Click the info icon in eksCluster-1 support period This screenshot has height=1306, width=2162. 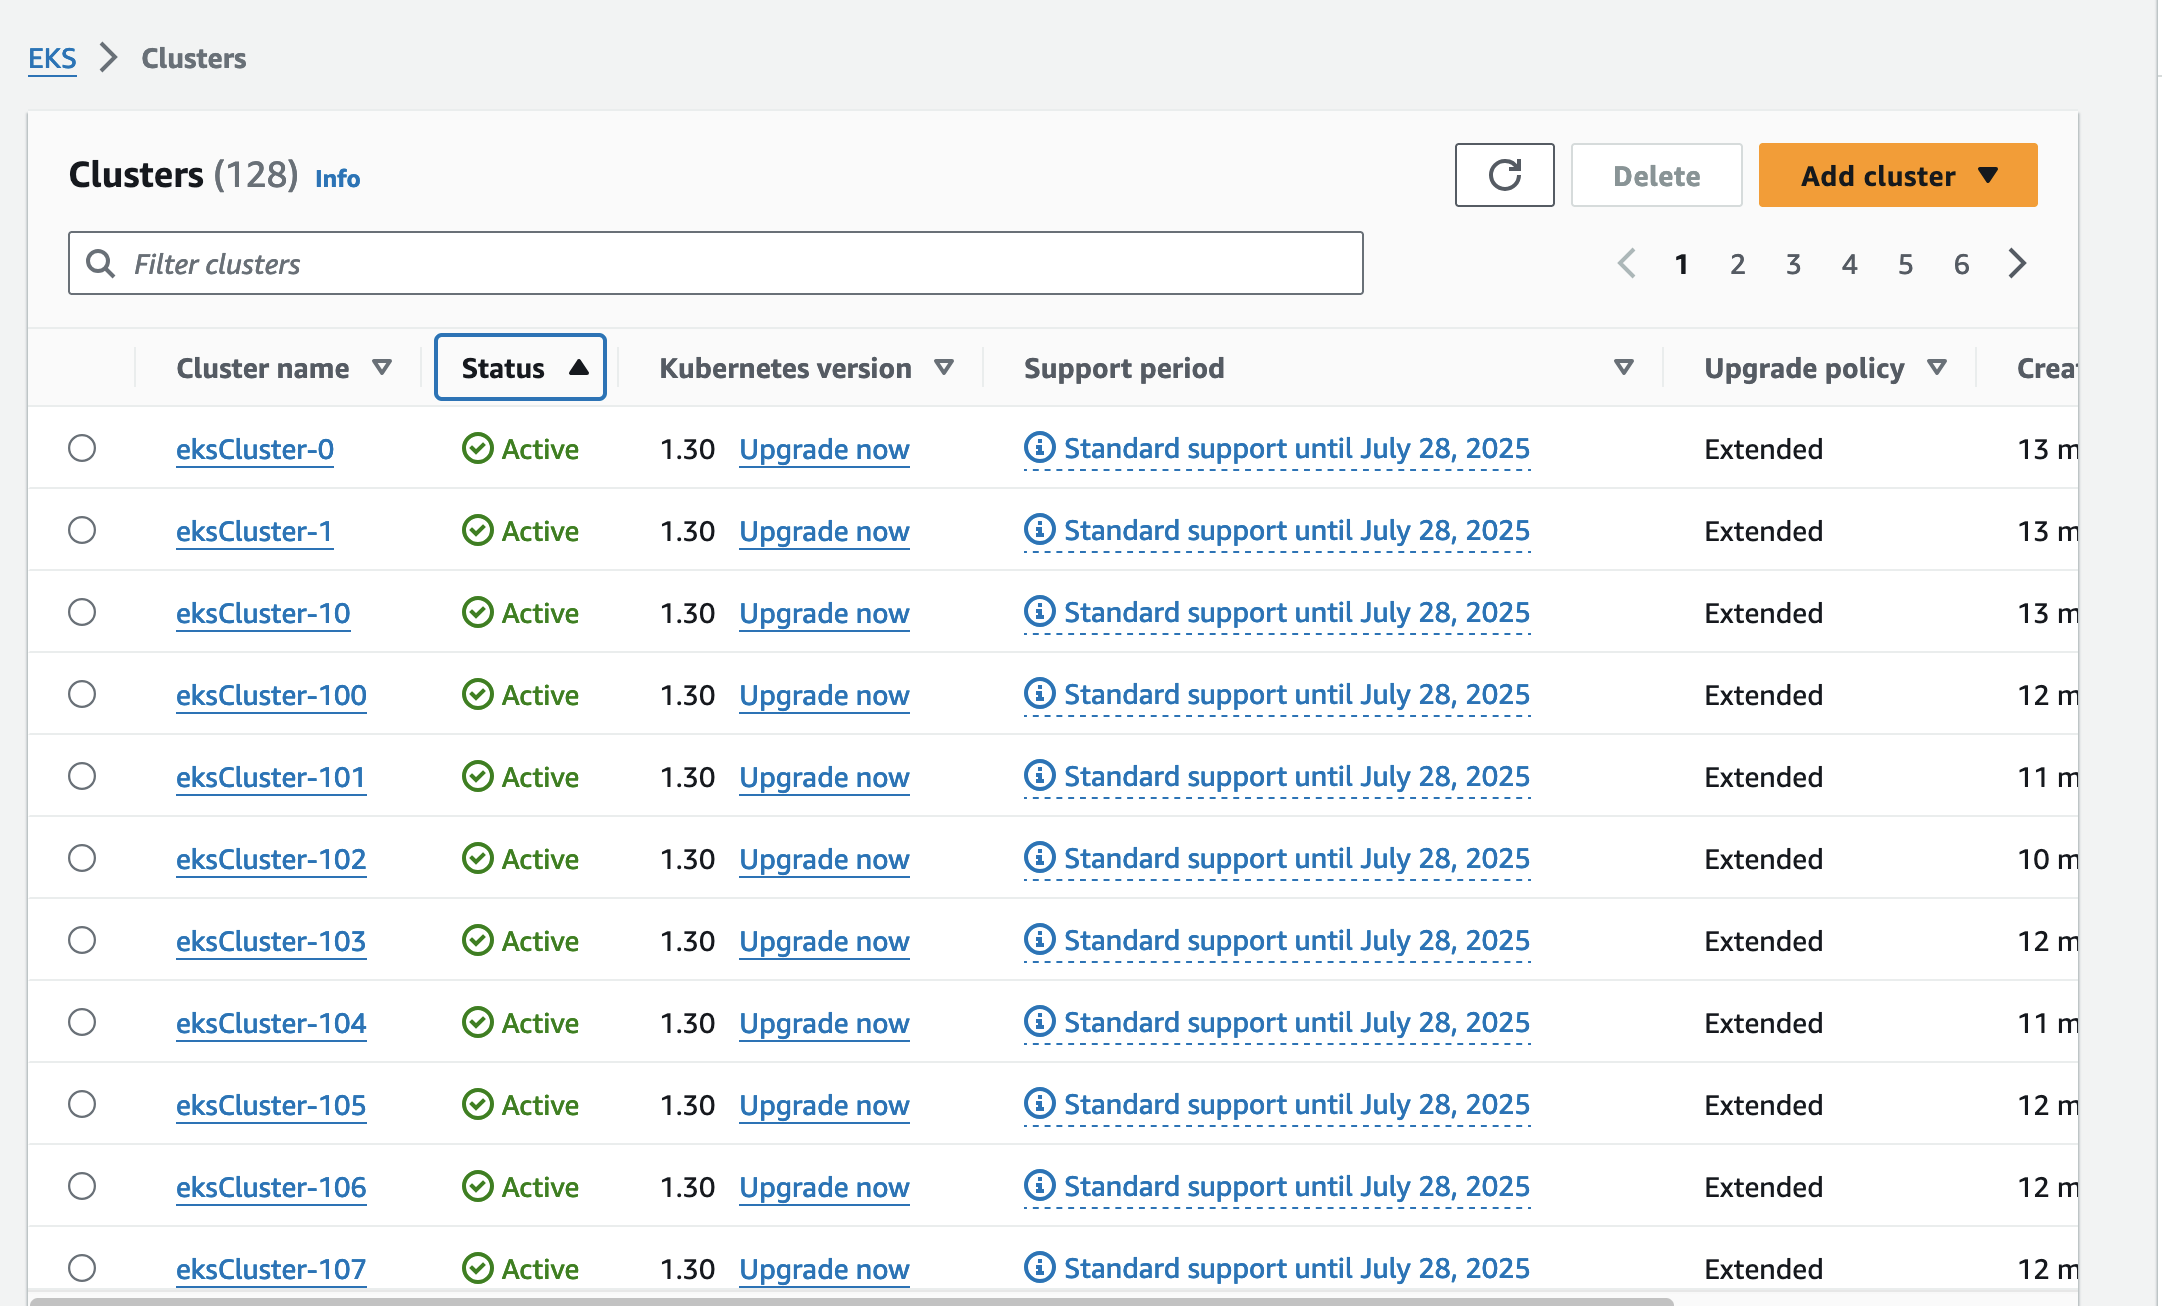point(1039,529)
